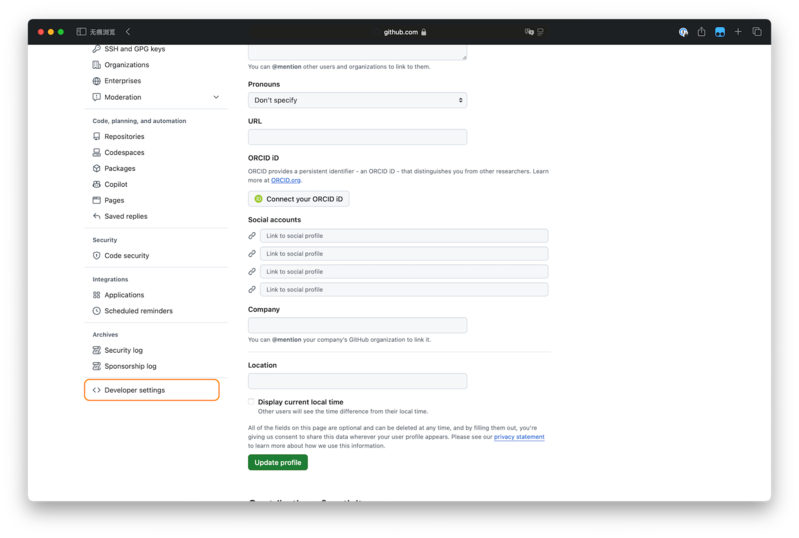The width and height of the screenshot is (799, 538).
Task: Click the SSH and GPG keys key icon
Action: (96, 49)
